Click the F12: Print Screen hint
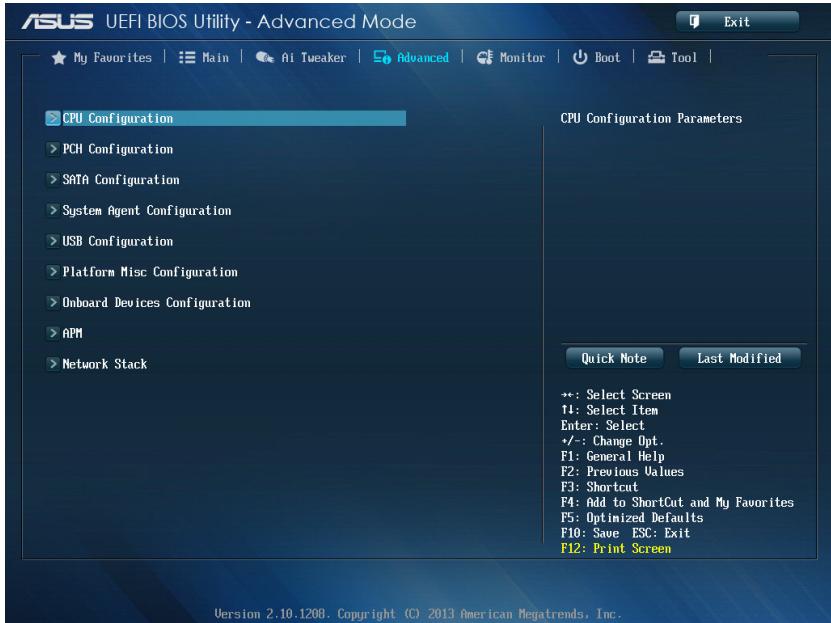The height and width of the screenshot is (623, 831). (616, 548)
